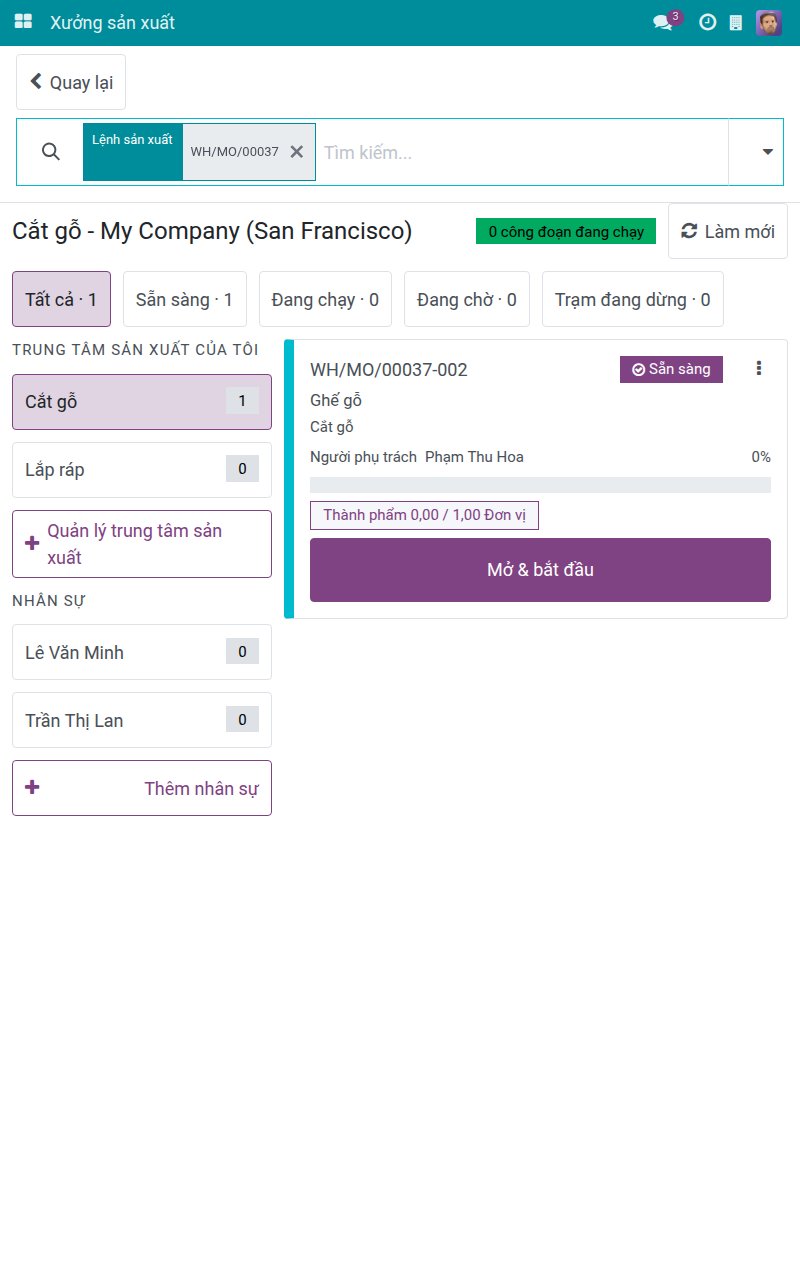Remove the WH/MO/00037 filter facet
This screenshot has width=800, height=1280.
click(296, 152)
